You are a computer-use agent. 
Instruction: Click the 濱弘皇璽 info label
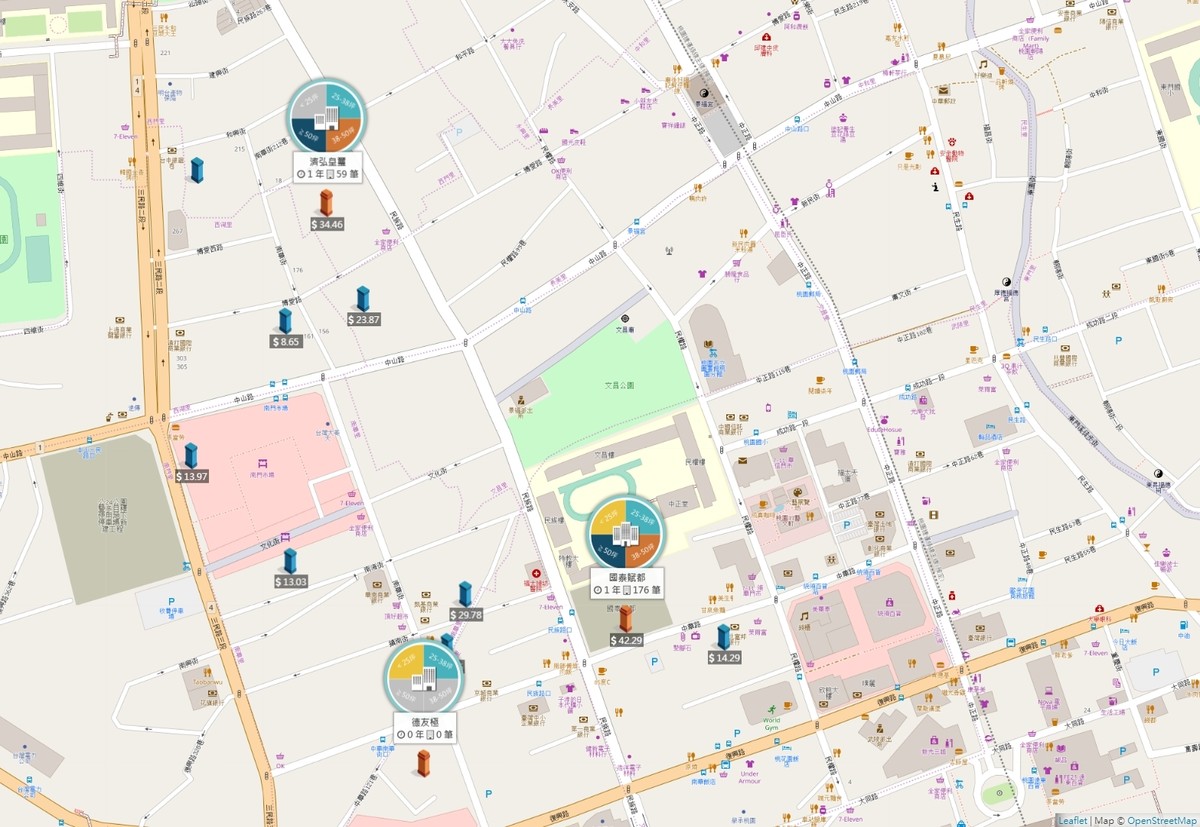pos(327,166)
